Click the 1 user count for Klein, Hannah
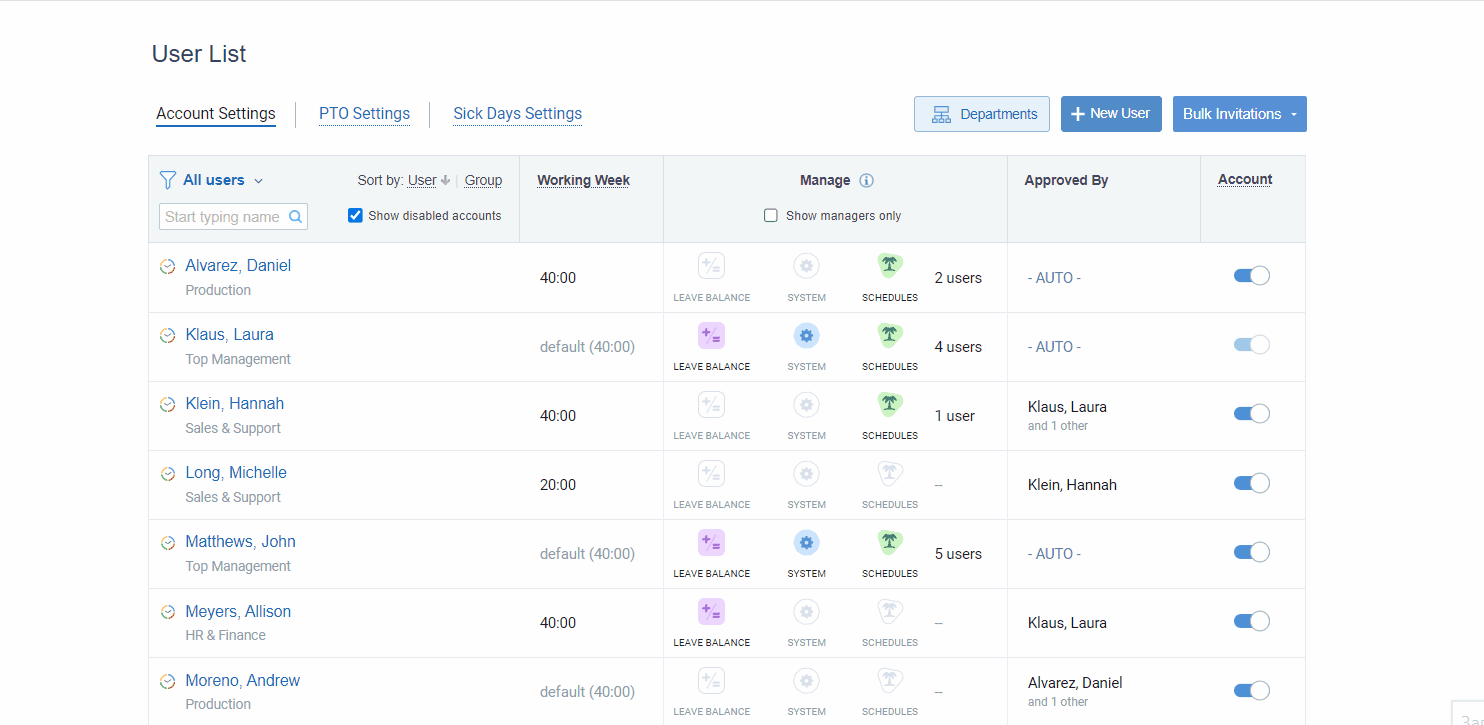This screenshot has height=725, width=1484. point(954,416)
